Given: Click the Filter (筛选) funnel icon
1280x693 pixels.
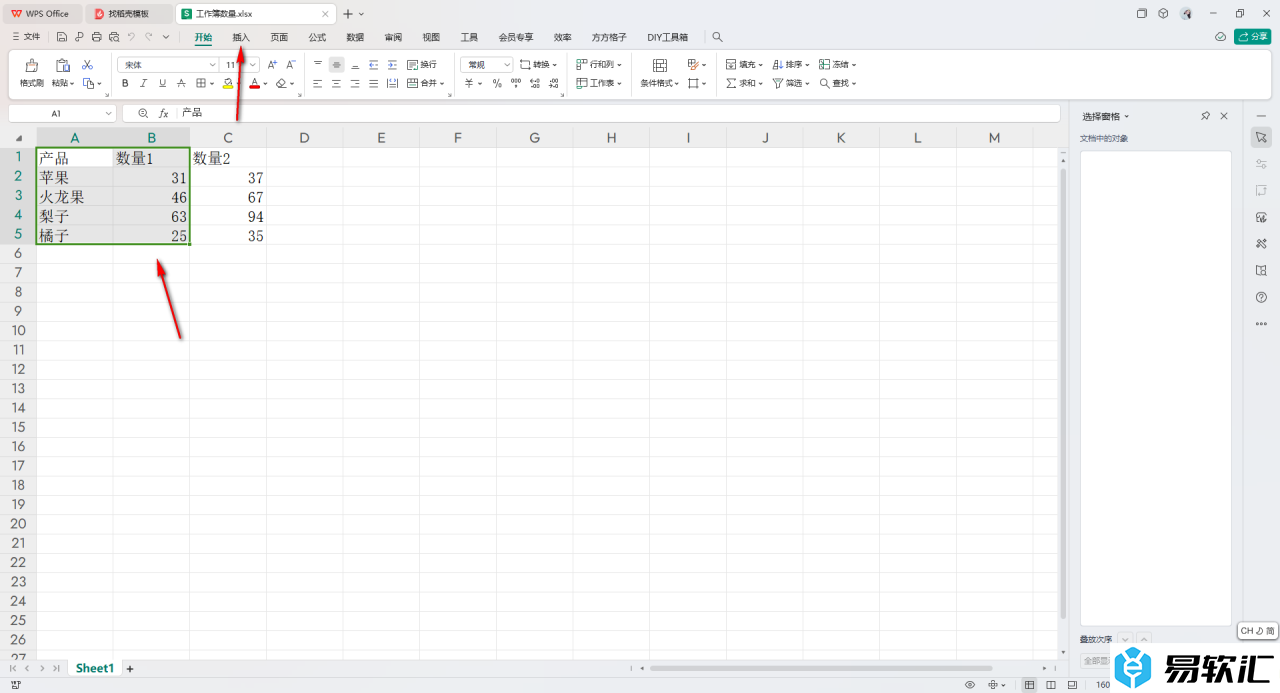Looking at the screenshot, I should tap(777, 84).
